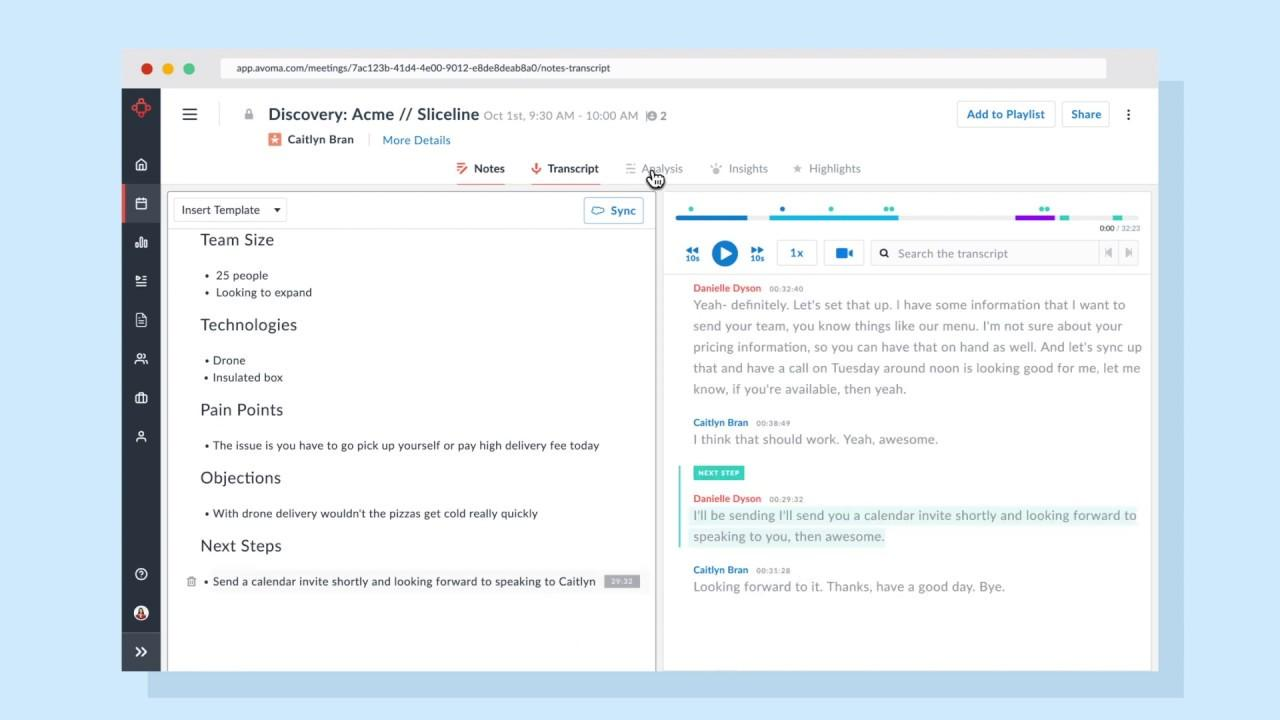Open the calendar meetings icon in the sidebar
Screen dimensions: 1280x720
[141, 203]
